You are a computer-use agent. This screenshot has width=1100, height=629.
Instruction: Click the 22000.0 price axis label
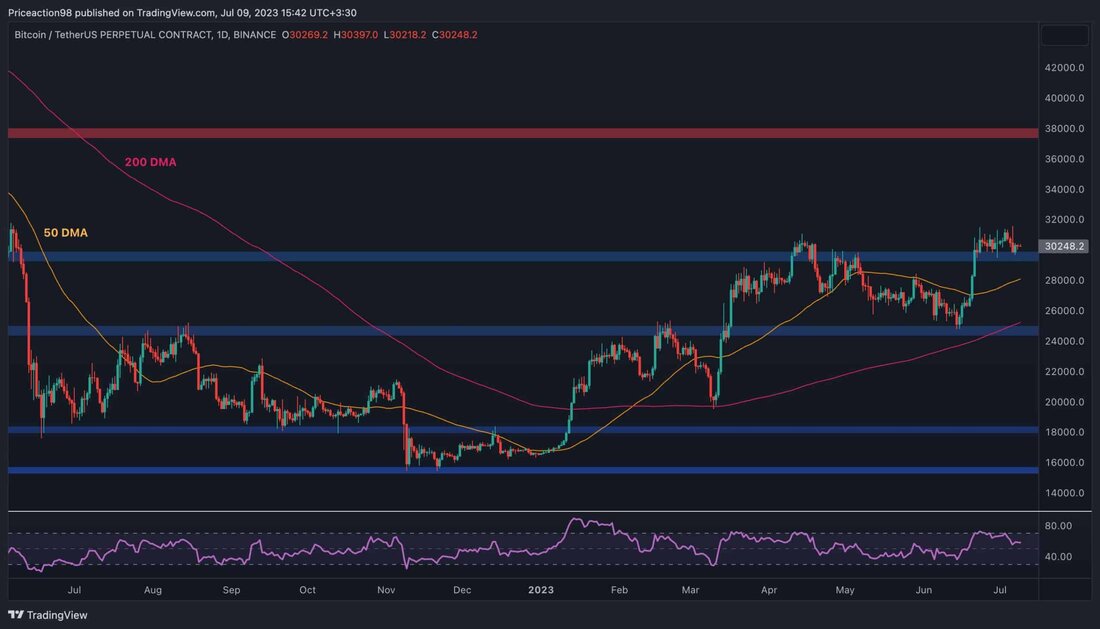coord(1064,372)
